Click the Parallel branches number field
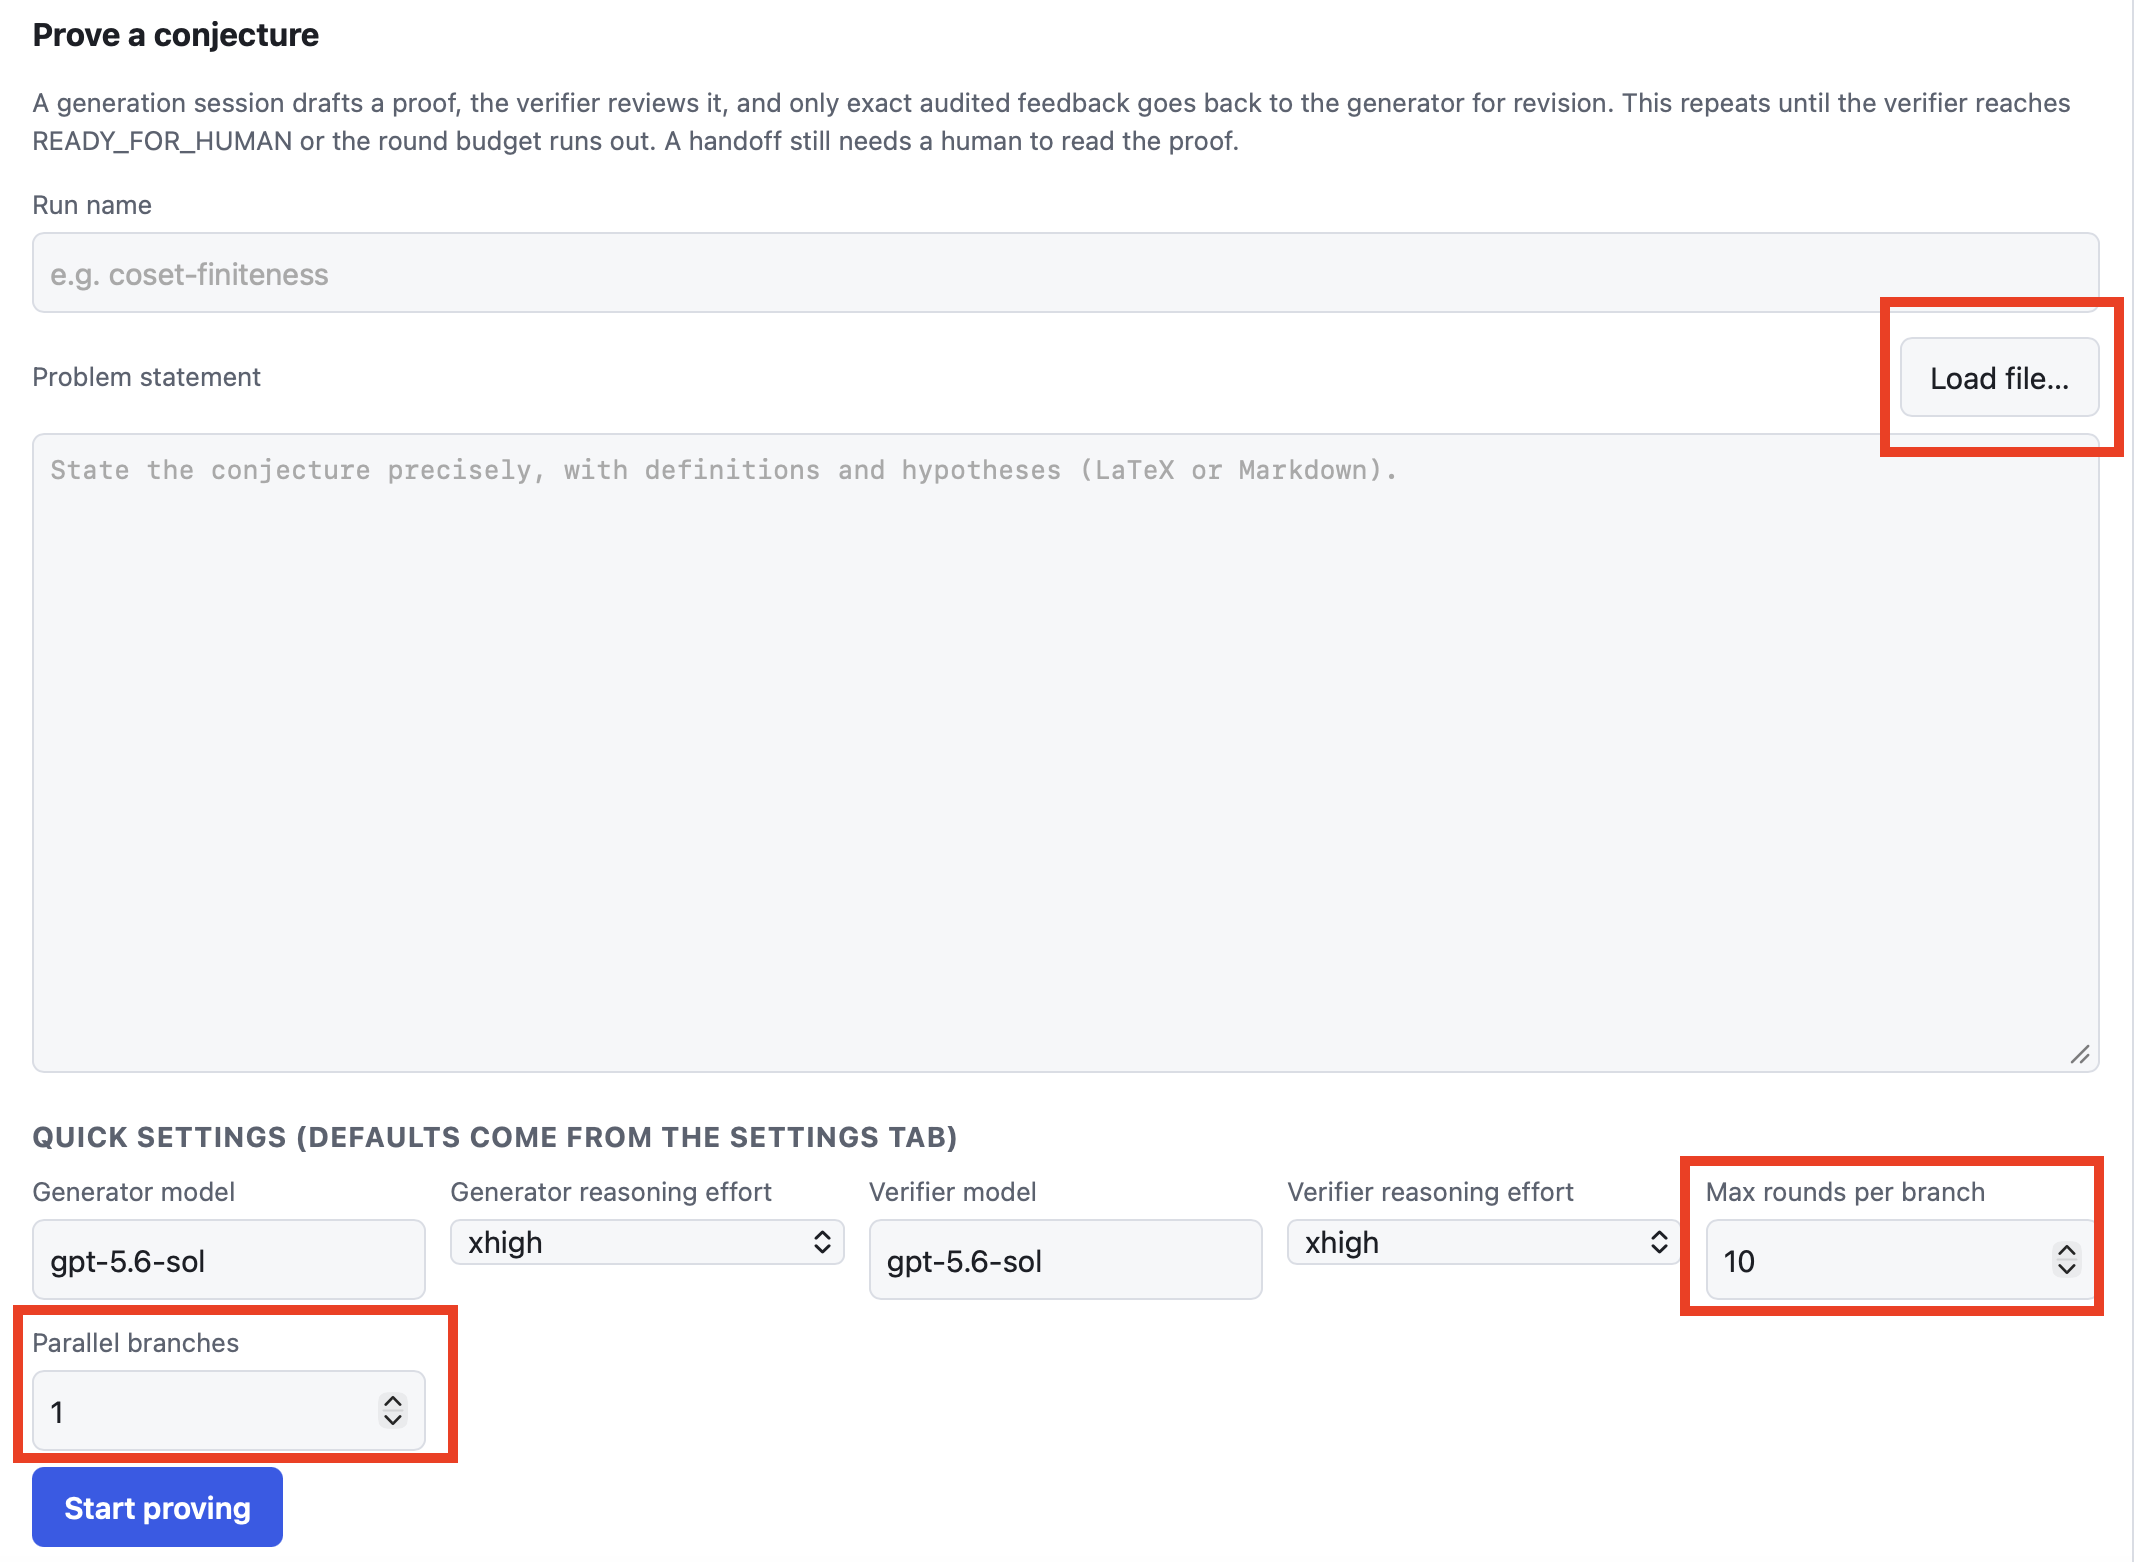This screenshot has height=1562, width=2134. click(x=229, y=1411)
